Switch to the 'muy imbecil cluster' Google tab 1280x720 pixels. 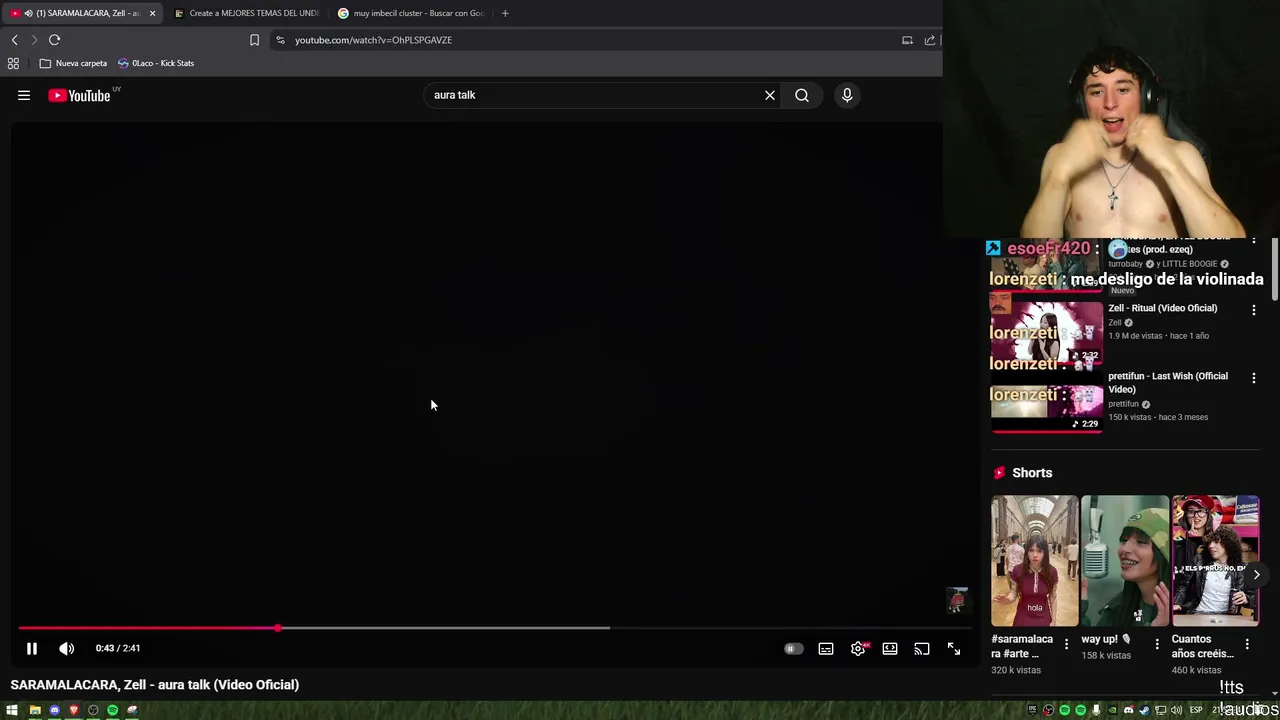click(410, 13)
